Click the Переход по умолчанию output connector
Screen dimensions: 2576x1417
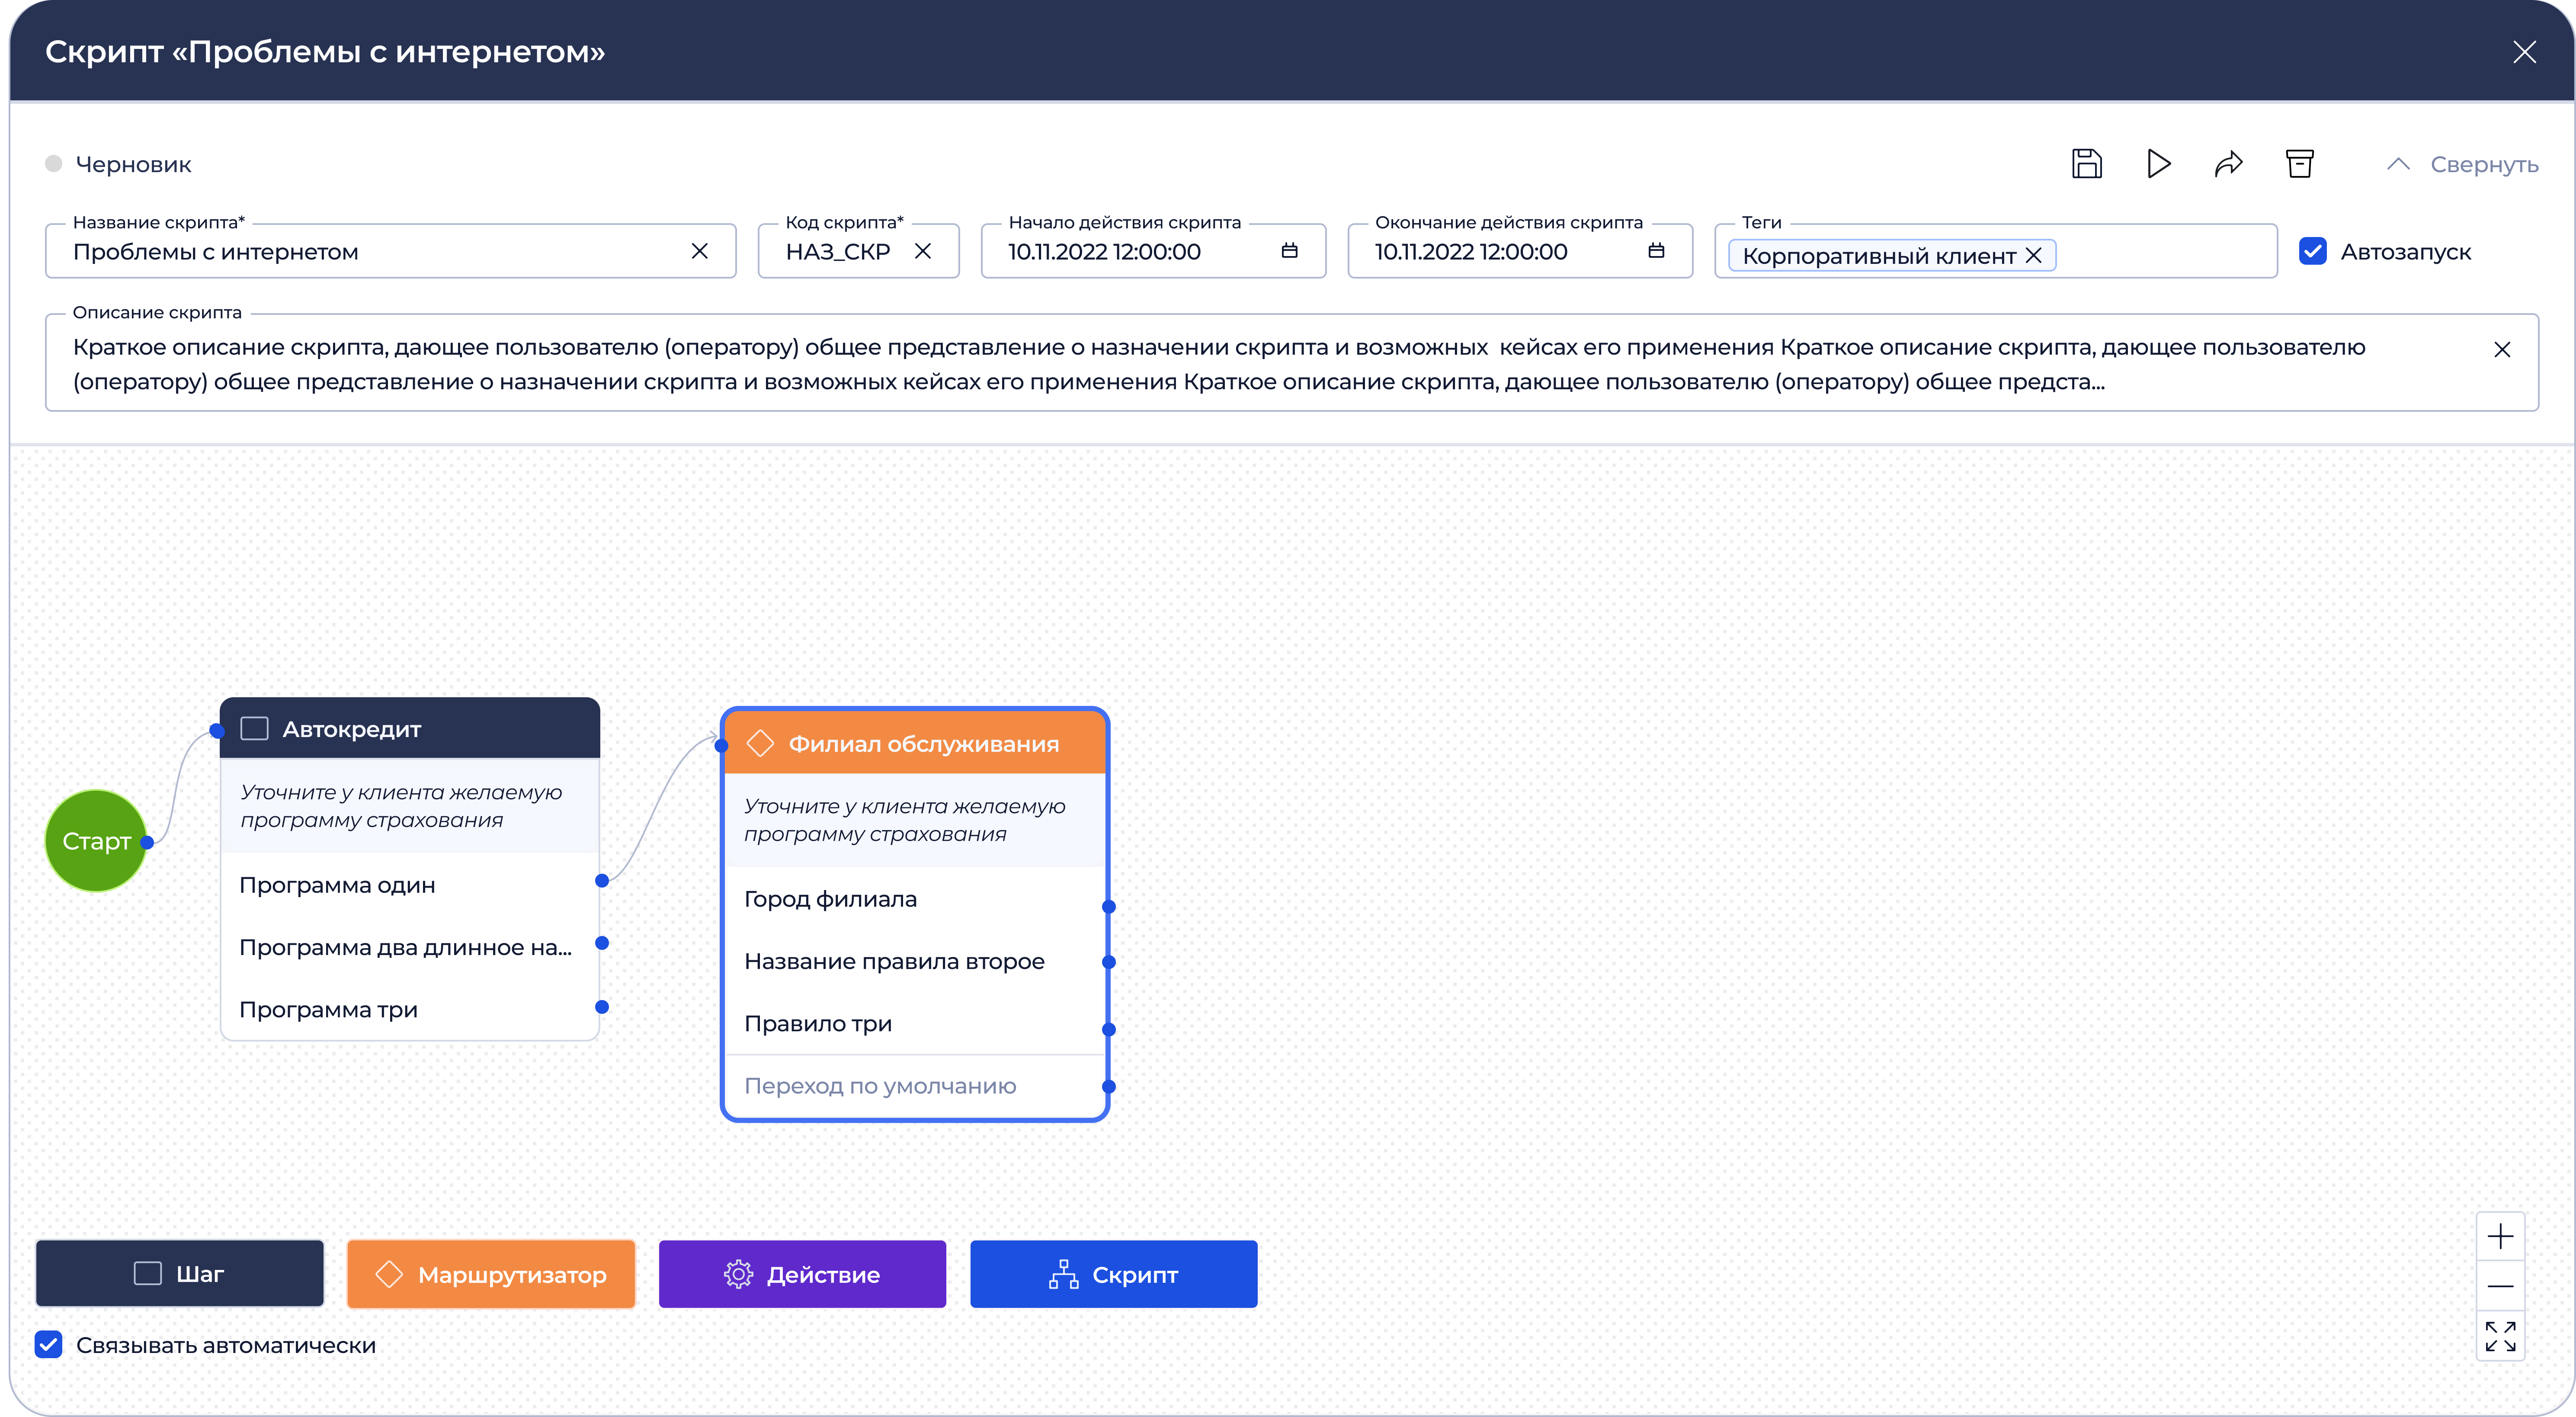(x=1108, y=1087)
